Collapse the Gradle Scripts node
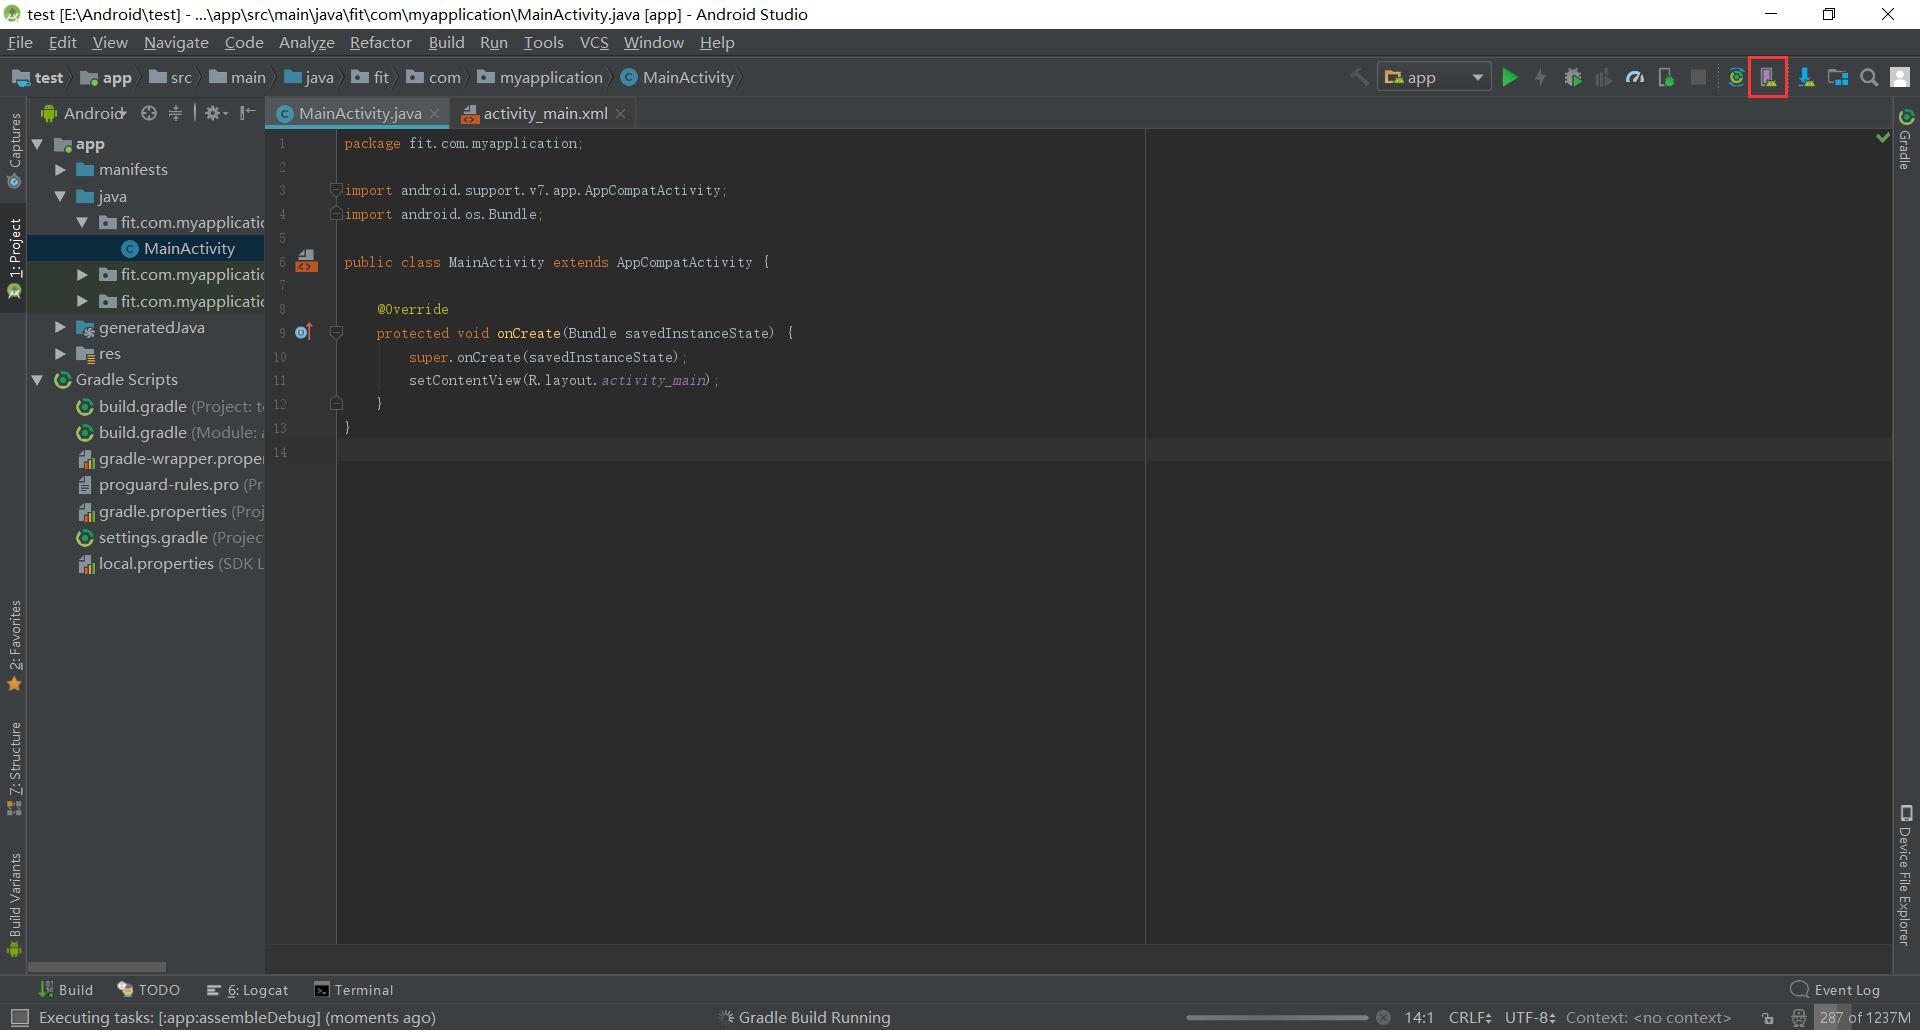 tap(37, 380)
